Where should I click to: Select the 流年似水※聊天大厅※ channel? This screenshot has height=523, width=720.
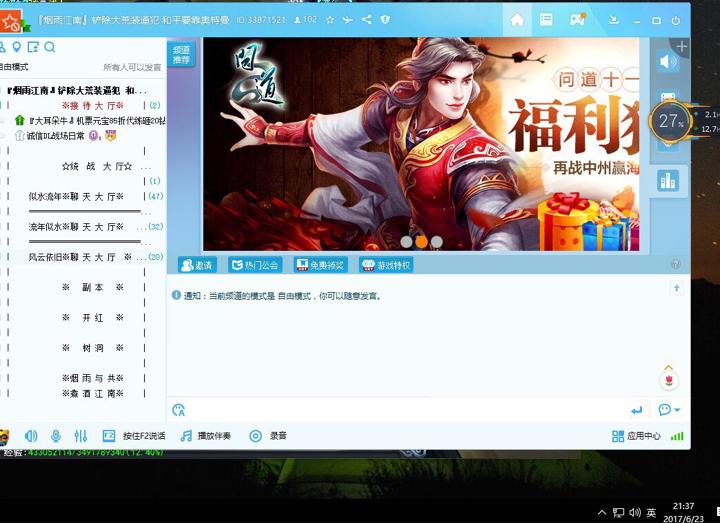(76, 226)
